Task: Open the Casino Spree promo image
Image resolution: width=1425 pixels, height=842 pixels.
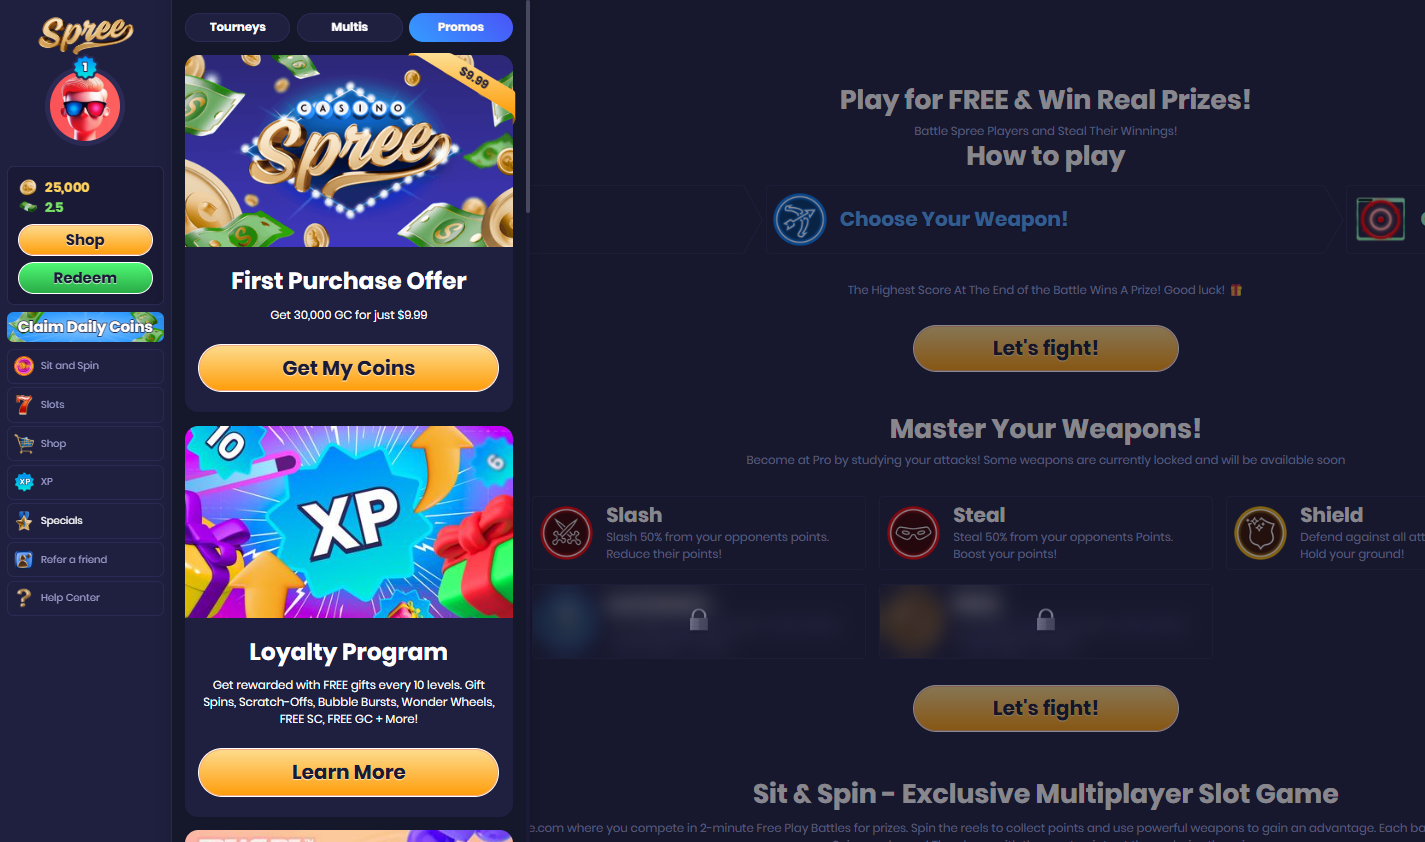Action: click(x=349, y=151)
